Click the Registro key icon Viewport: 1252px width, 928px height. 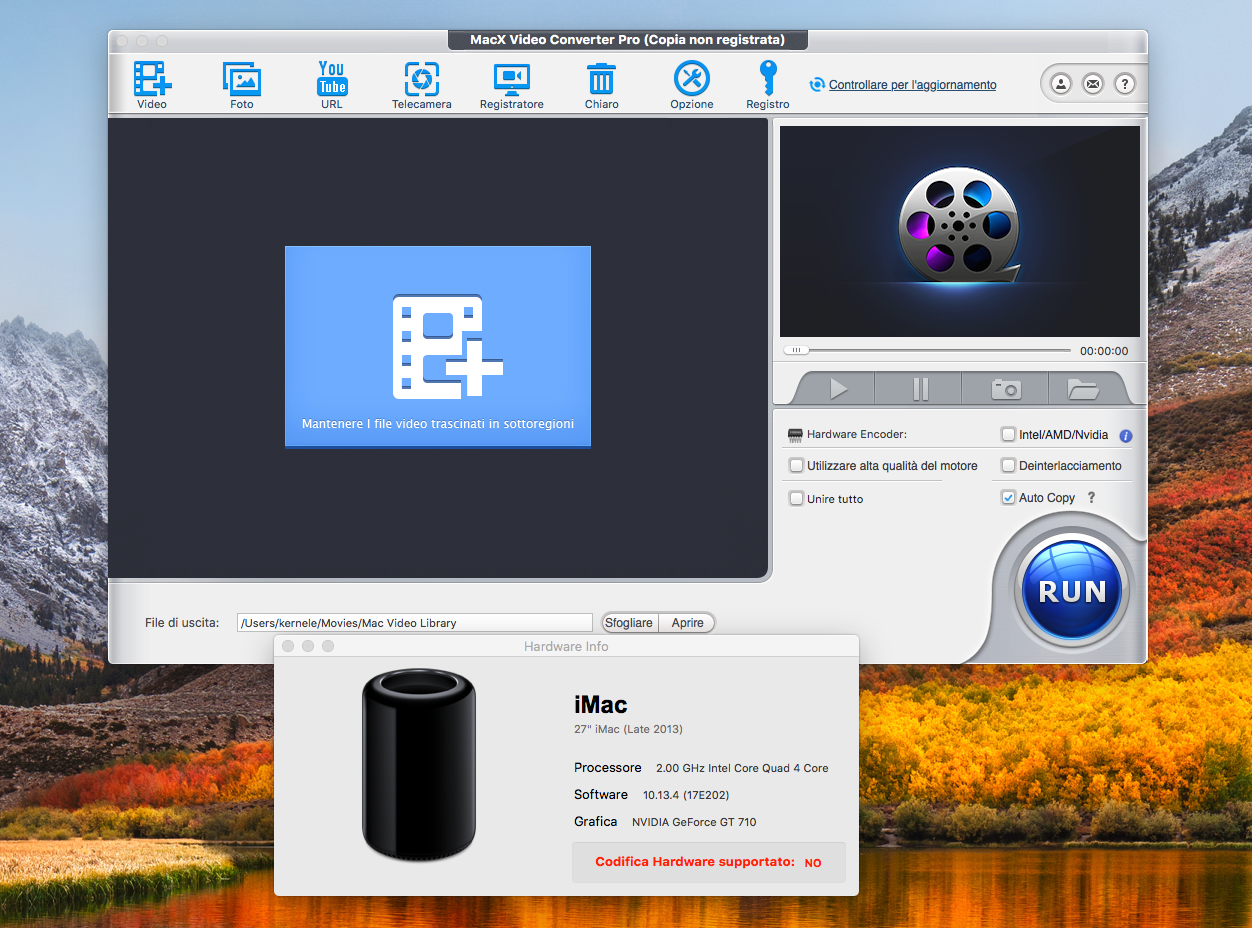767,84
